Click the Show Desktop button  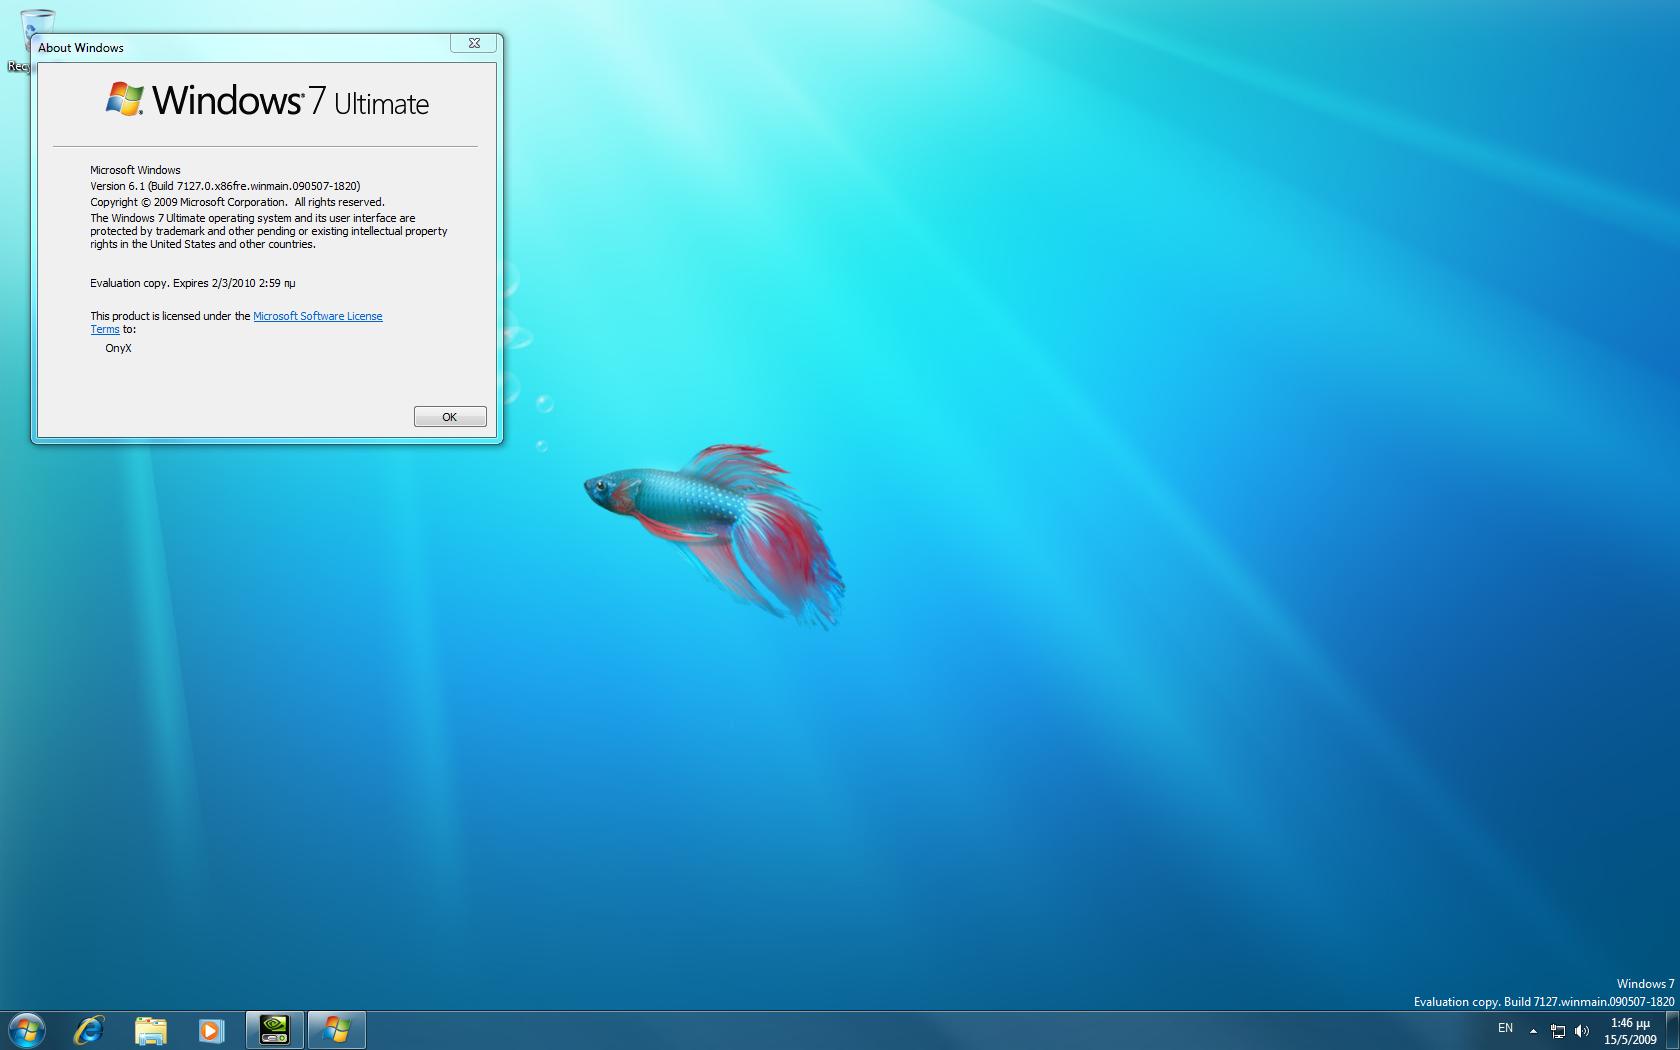tap(1672, 1030)
